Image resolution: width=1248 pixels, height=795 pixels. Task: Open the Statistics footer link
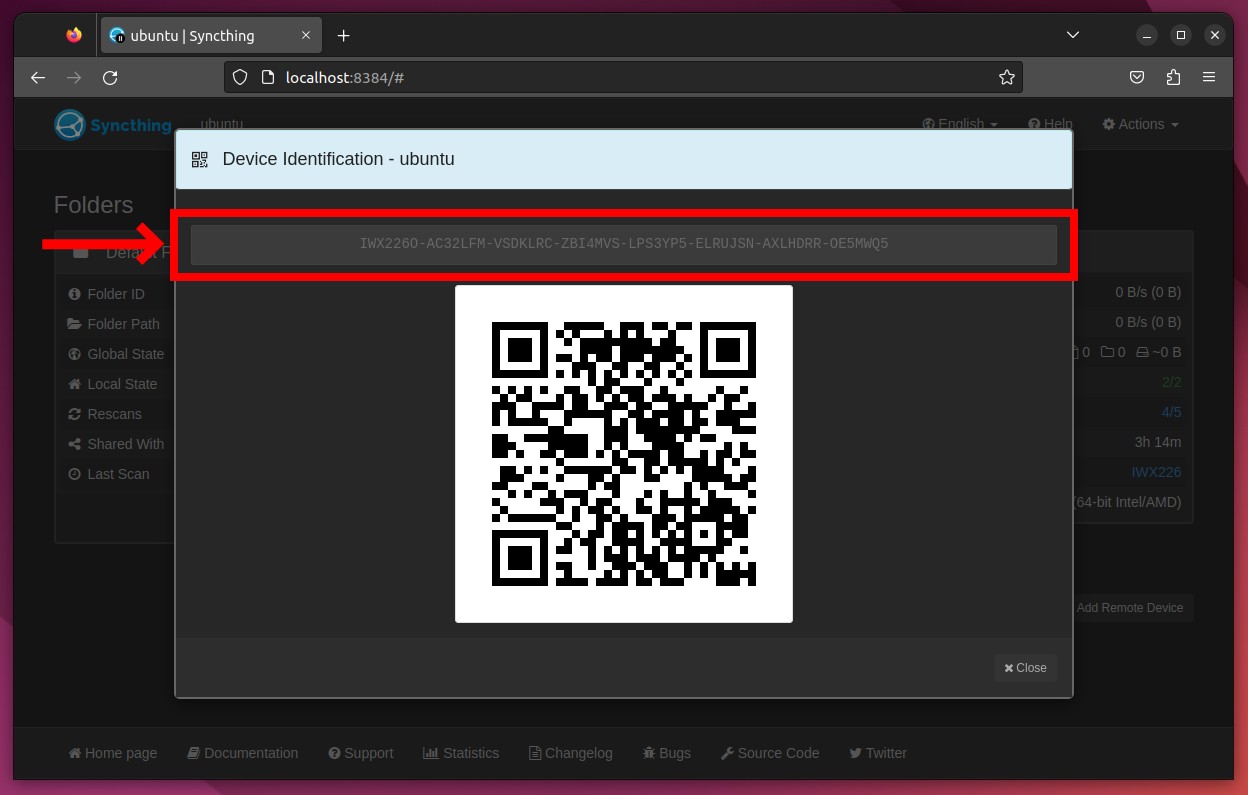461,753
